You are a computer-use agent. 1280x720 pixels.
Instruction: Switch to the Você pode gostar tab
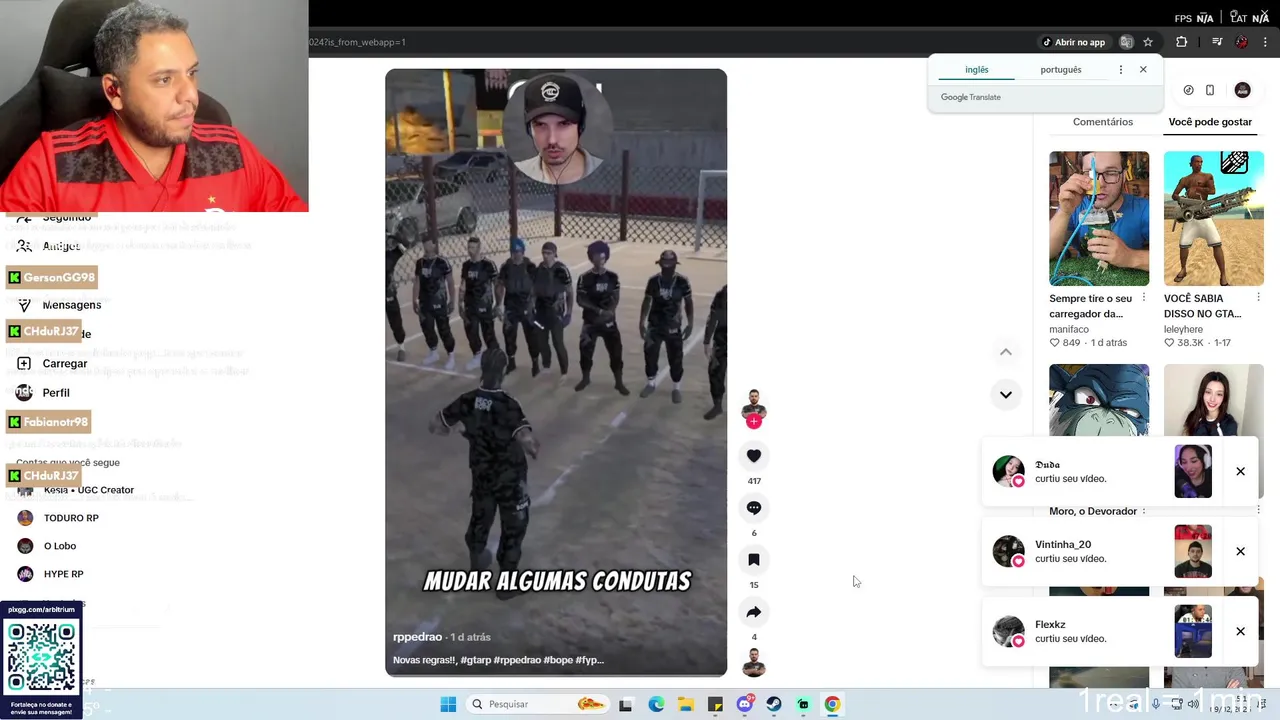click(1210, 122)
